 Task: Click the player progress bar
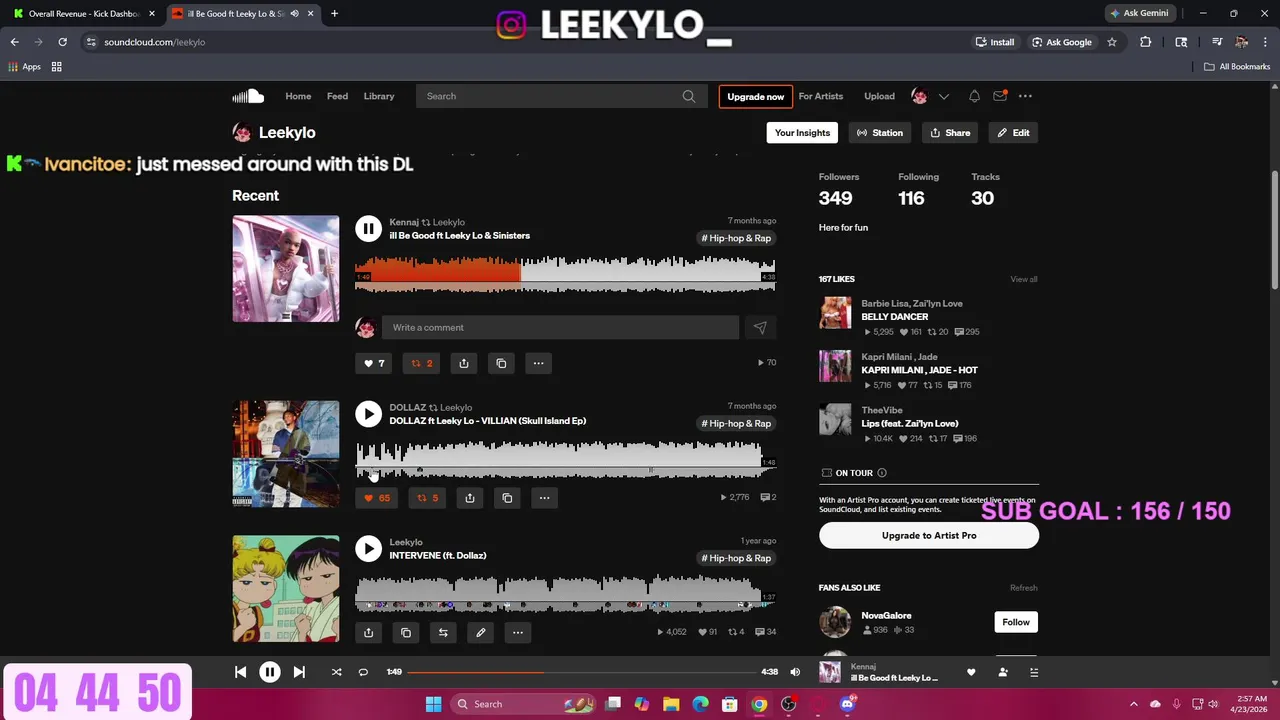click(581, 672)
